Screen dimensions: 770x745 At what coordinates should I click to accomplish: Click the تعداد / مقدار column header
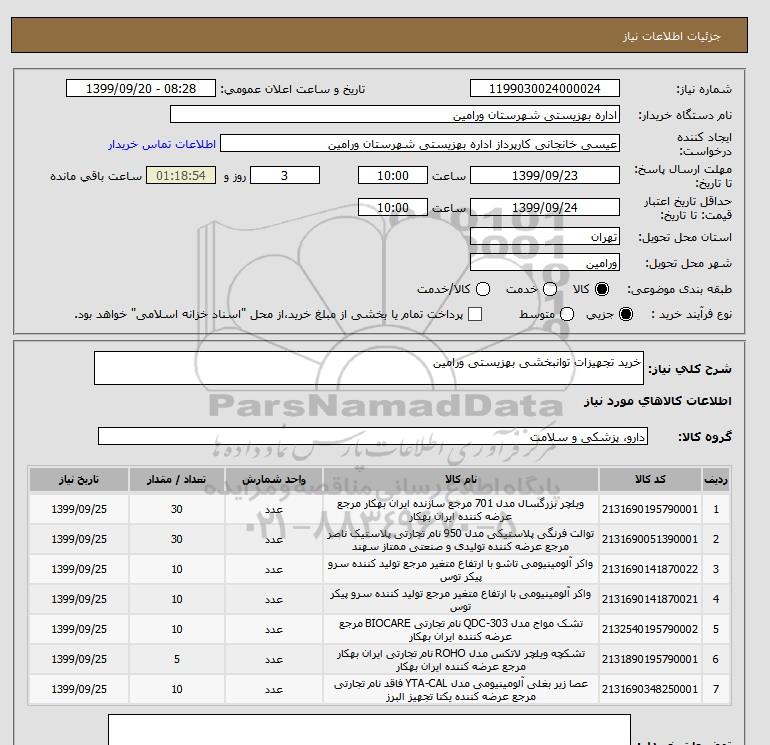177,479
